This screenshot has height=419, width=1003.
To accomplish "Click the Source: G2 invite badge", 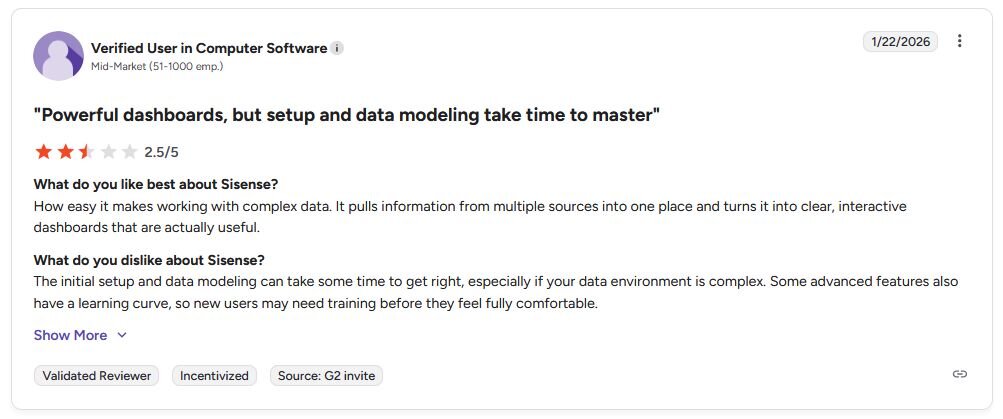I will [326, 376].
